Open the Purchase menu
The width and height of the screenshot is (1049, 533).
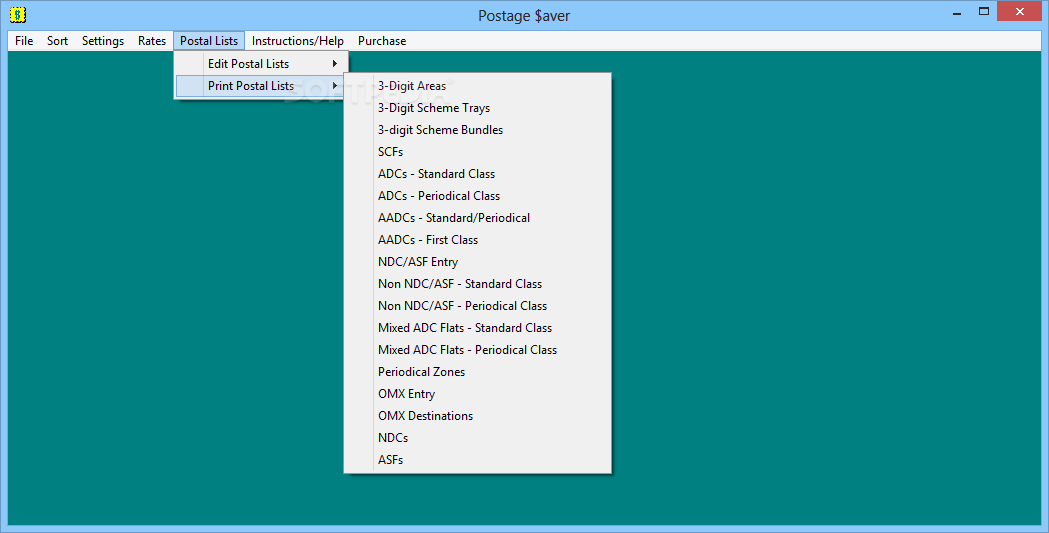point(382,41)
